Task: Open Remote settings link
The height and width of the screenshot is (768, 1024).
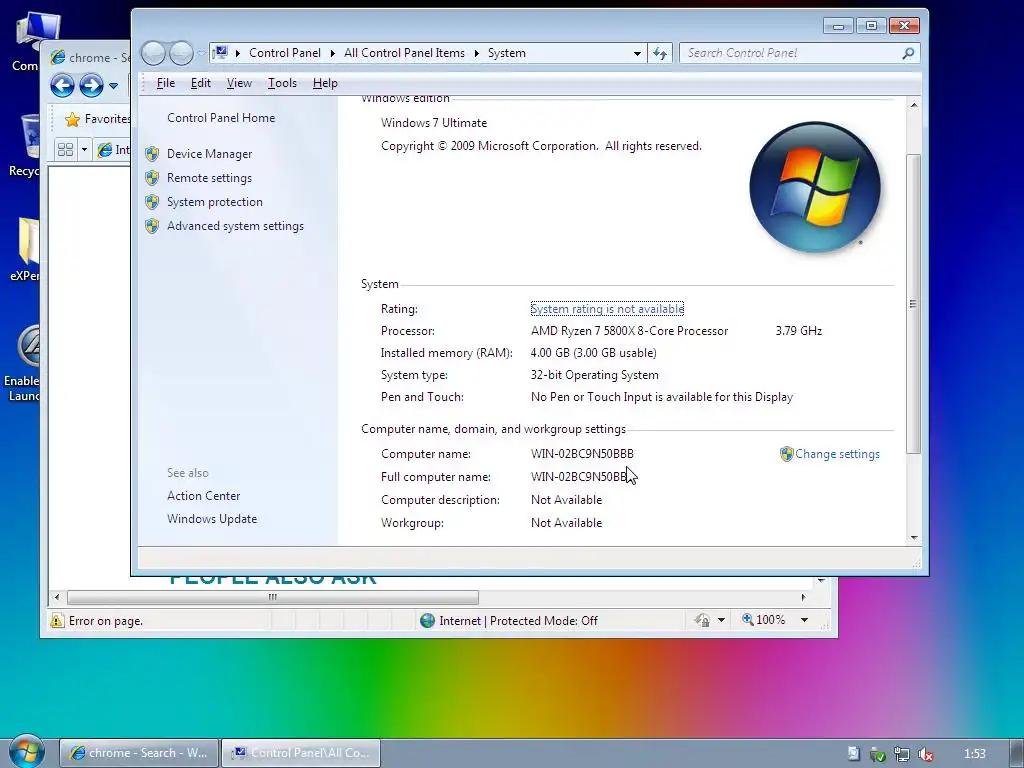Action: coord(209,178)
